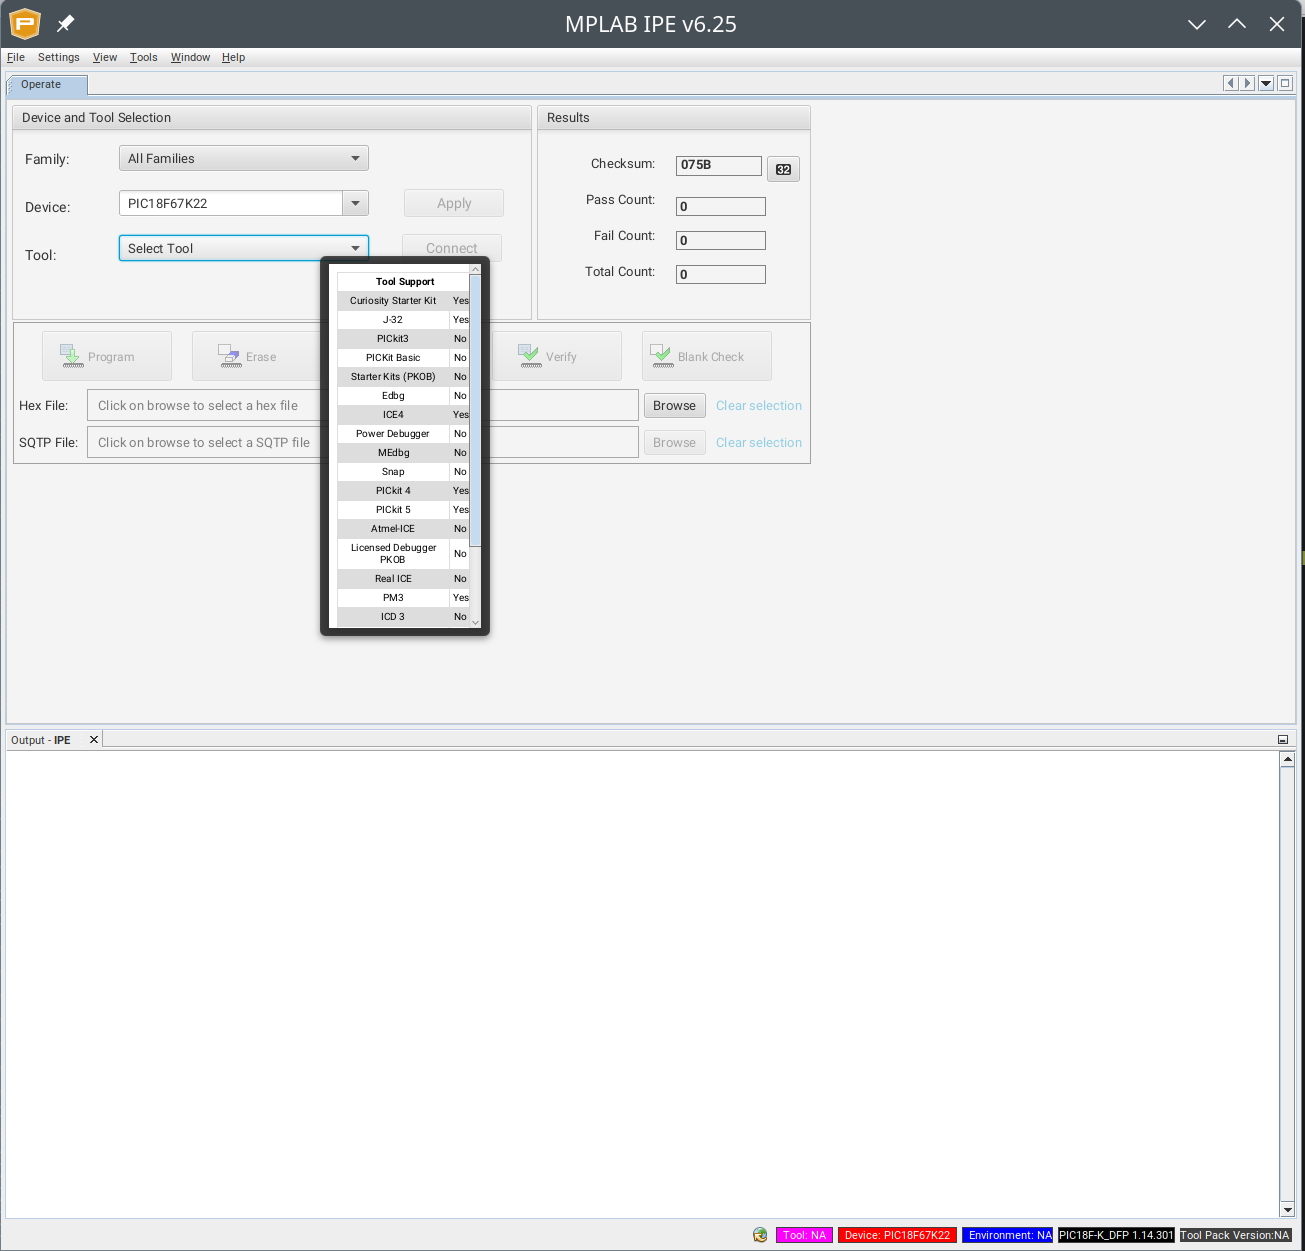Click Clear selection link for Hex File
Viewport: 1305px width, 1251px height.
[758, 406]
